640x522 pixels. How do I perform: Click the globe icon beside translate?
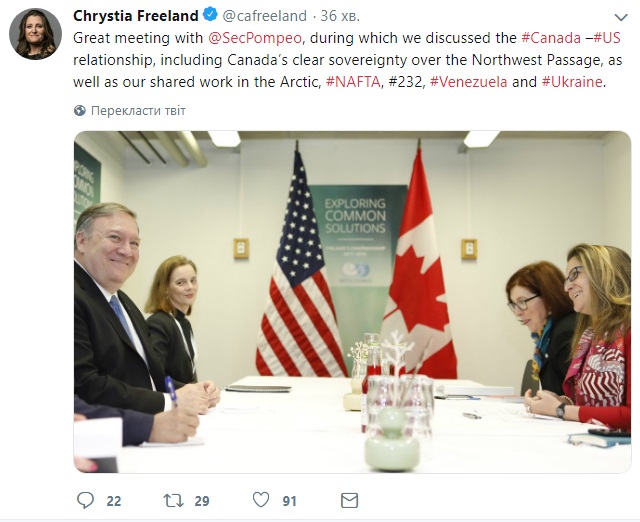[80, 111]
